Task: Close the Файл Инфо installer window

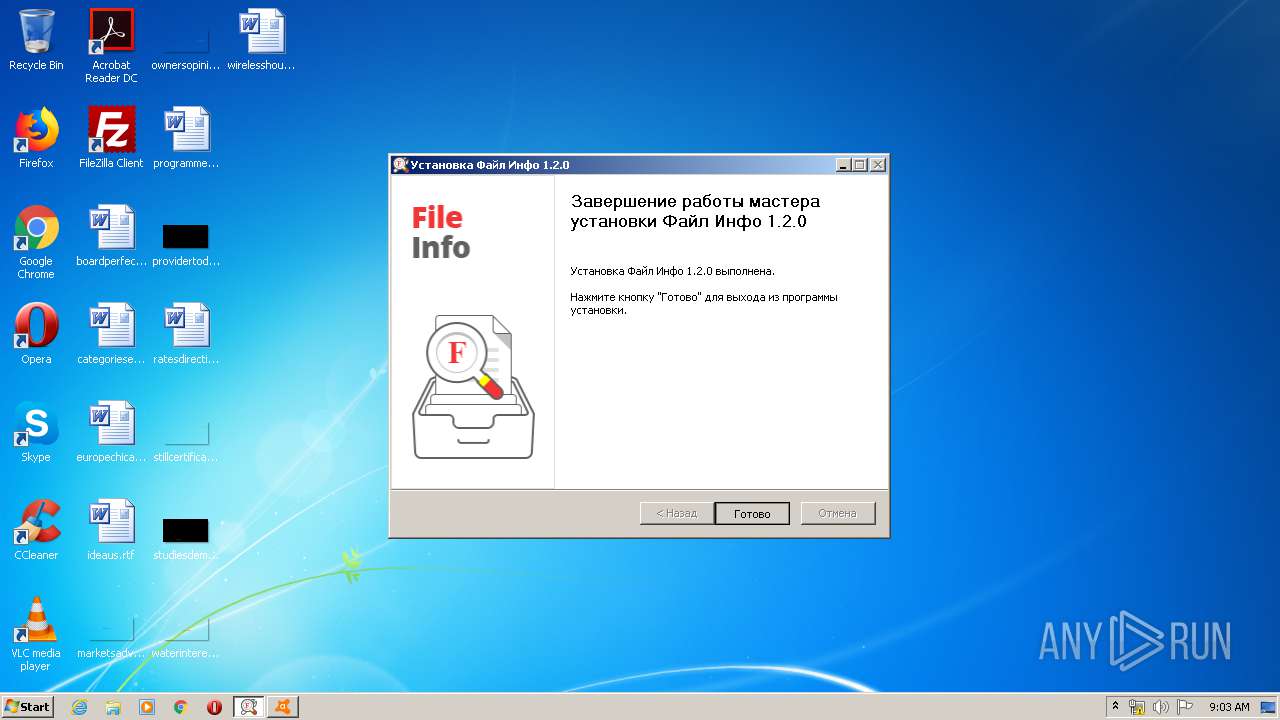Action: click(x=877, y=165)
